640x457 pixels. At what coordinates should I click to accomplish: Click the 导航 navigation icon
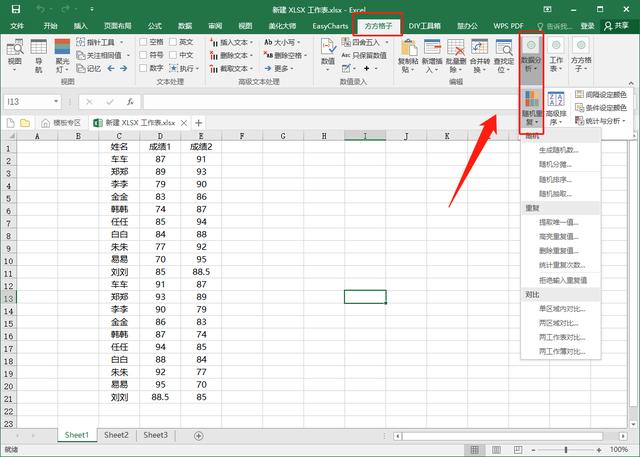click(38, 56)
